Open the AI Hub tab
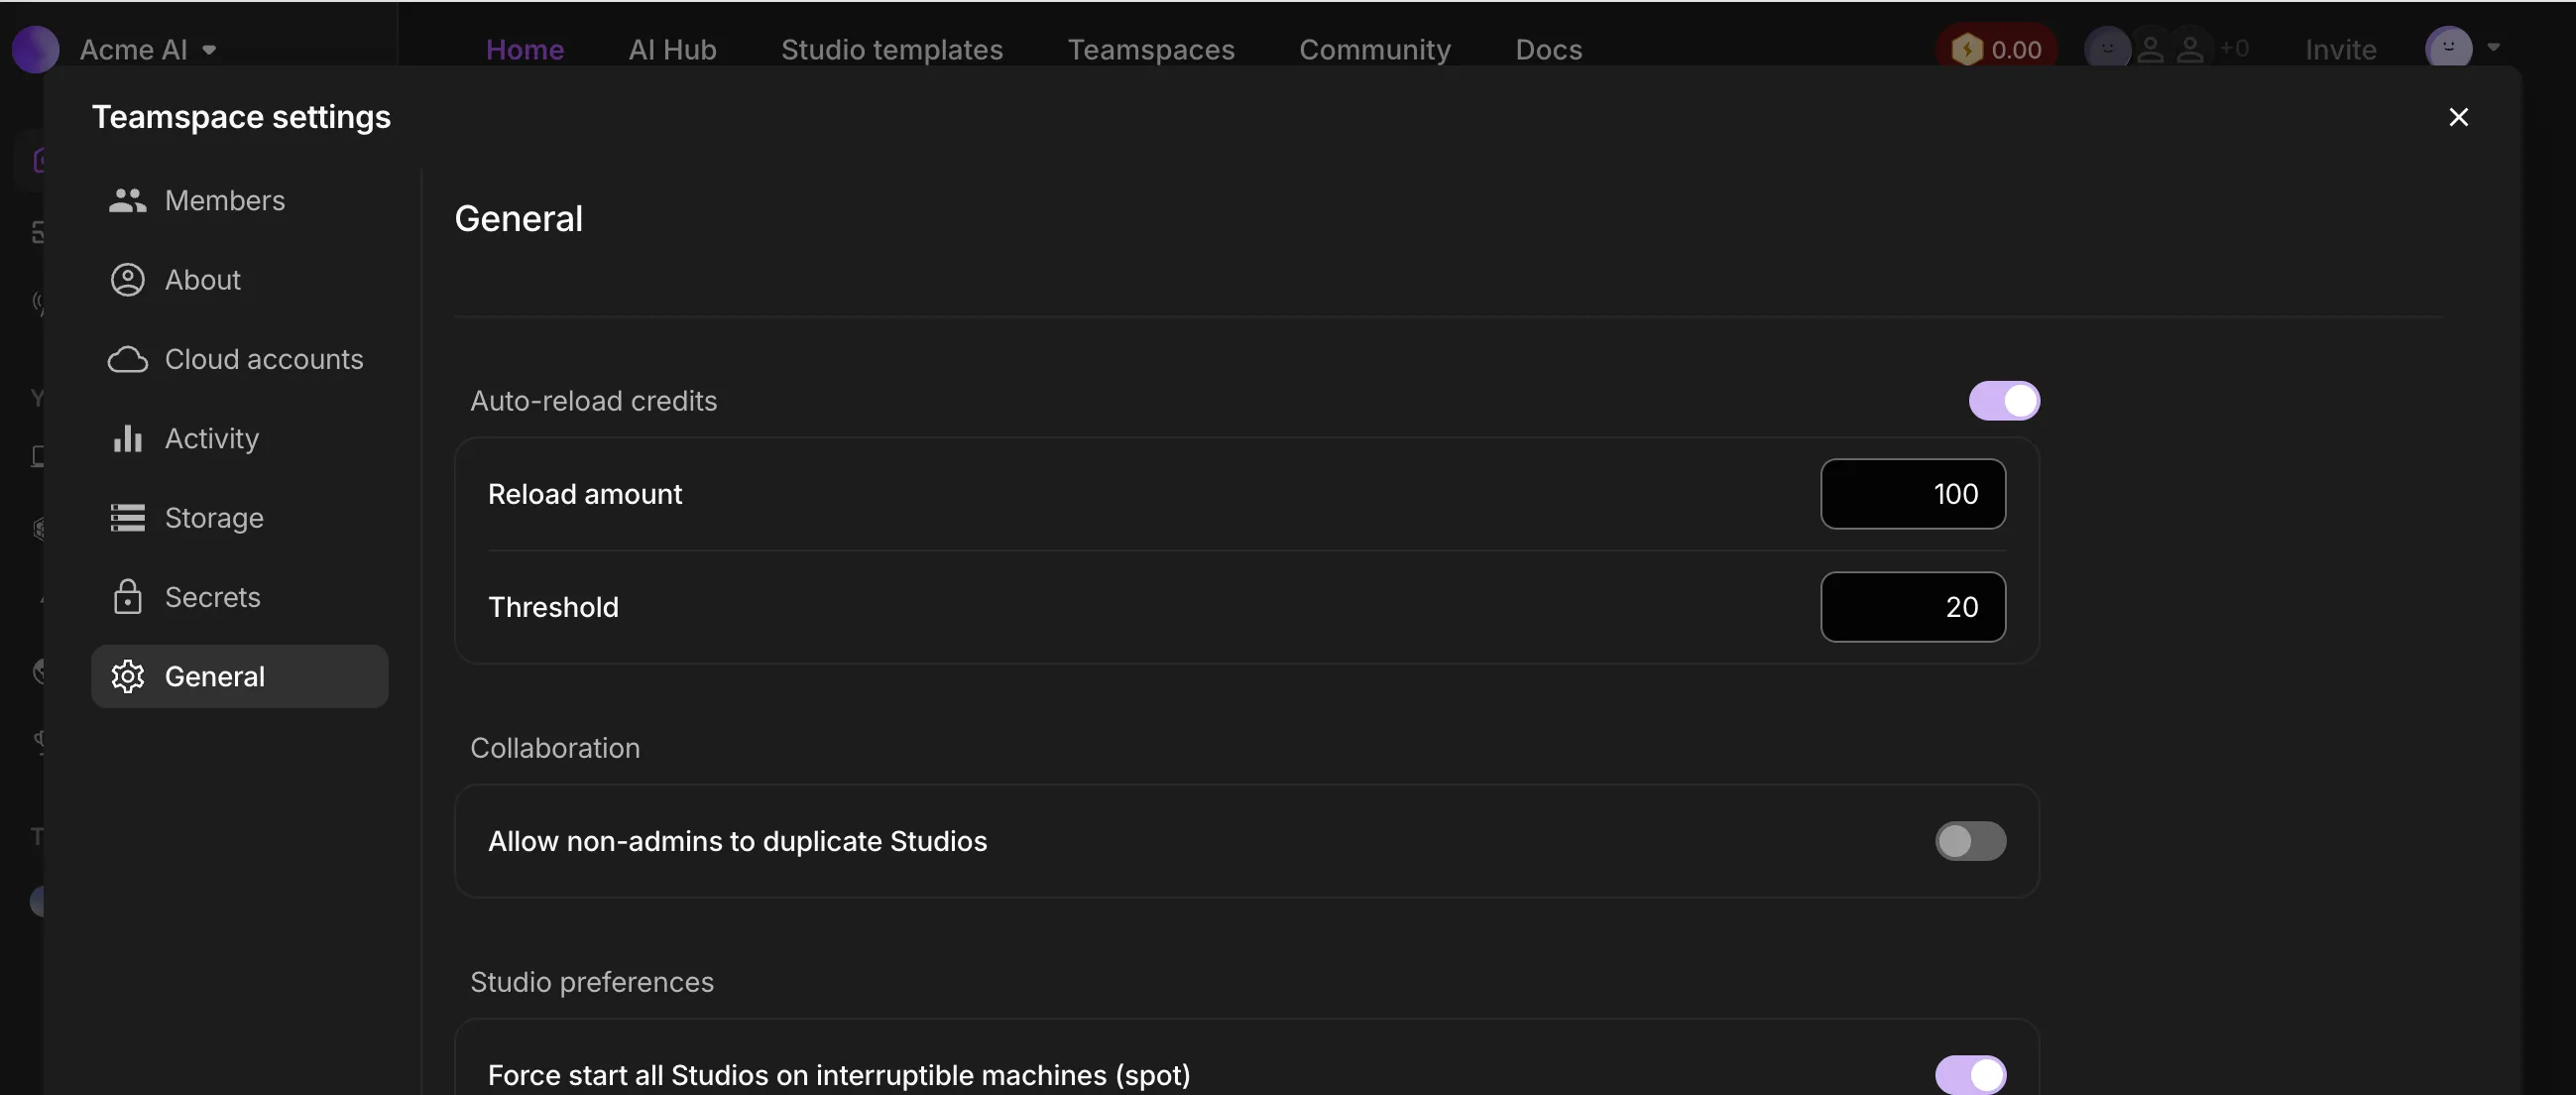Viewport: 2576px width, 1095px height. pyautogui.click(x=672, y=49)
